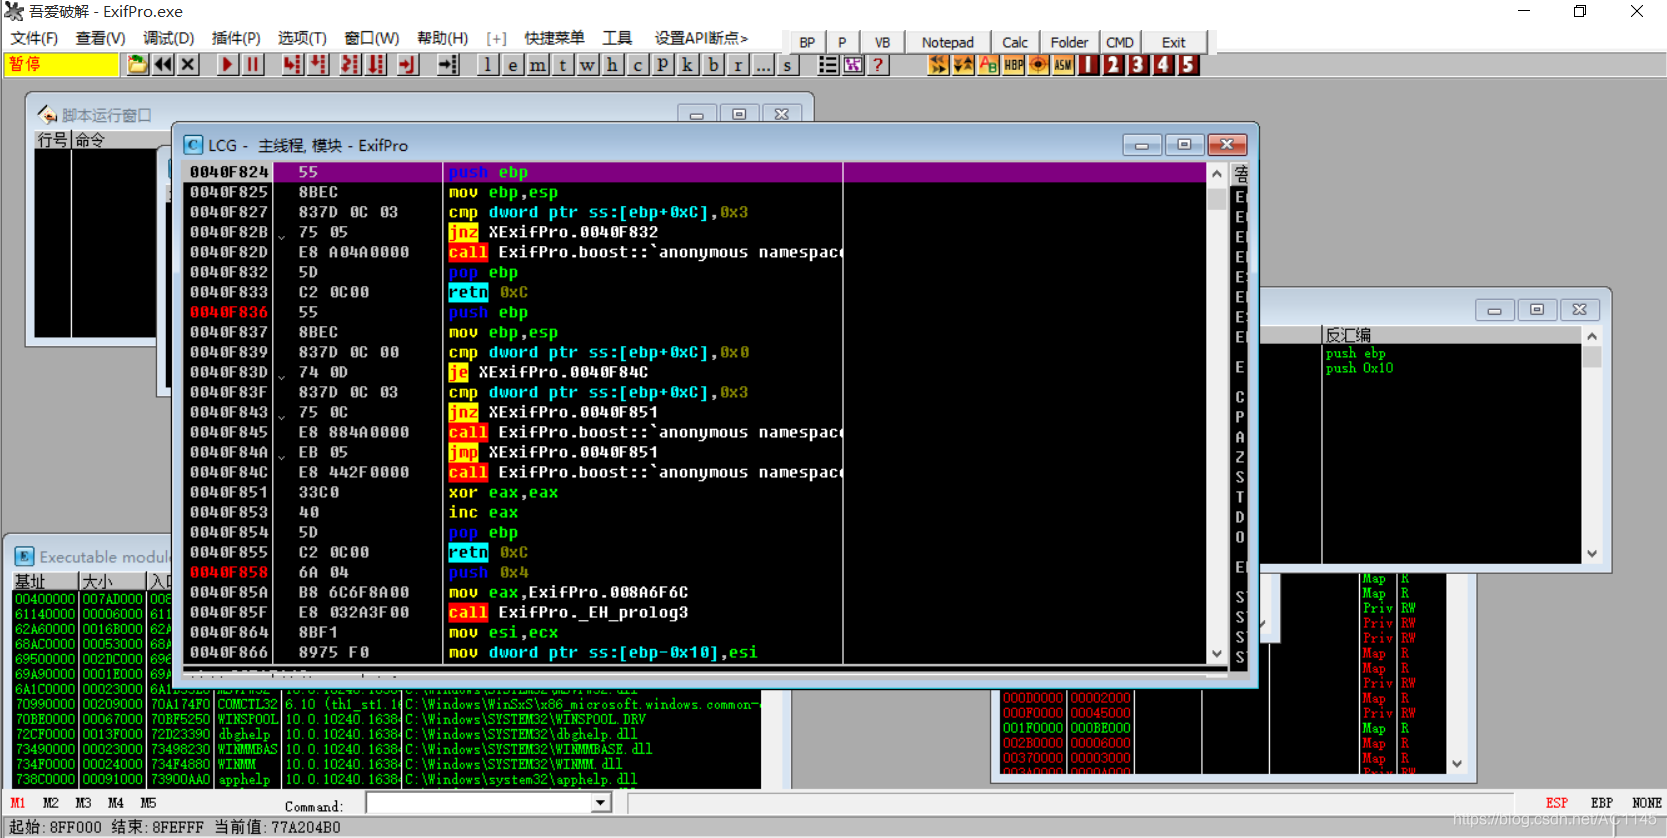Image resolution: width=1667 pixels, height=838 pixels.
Task: Click the options list icon in the toolbar
Action: point(828,65)
